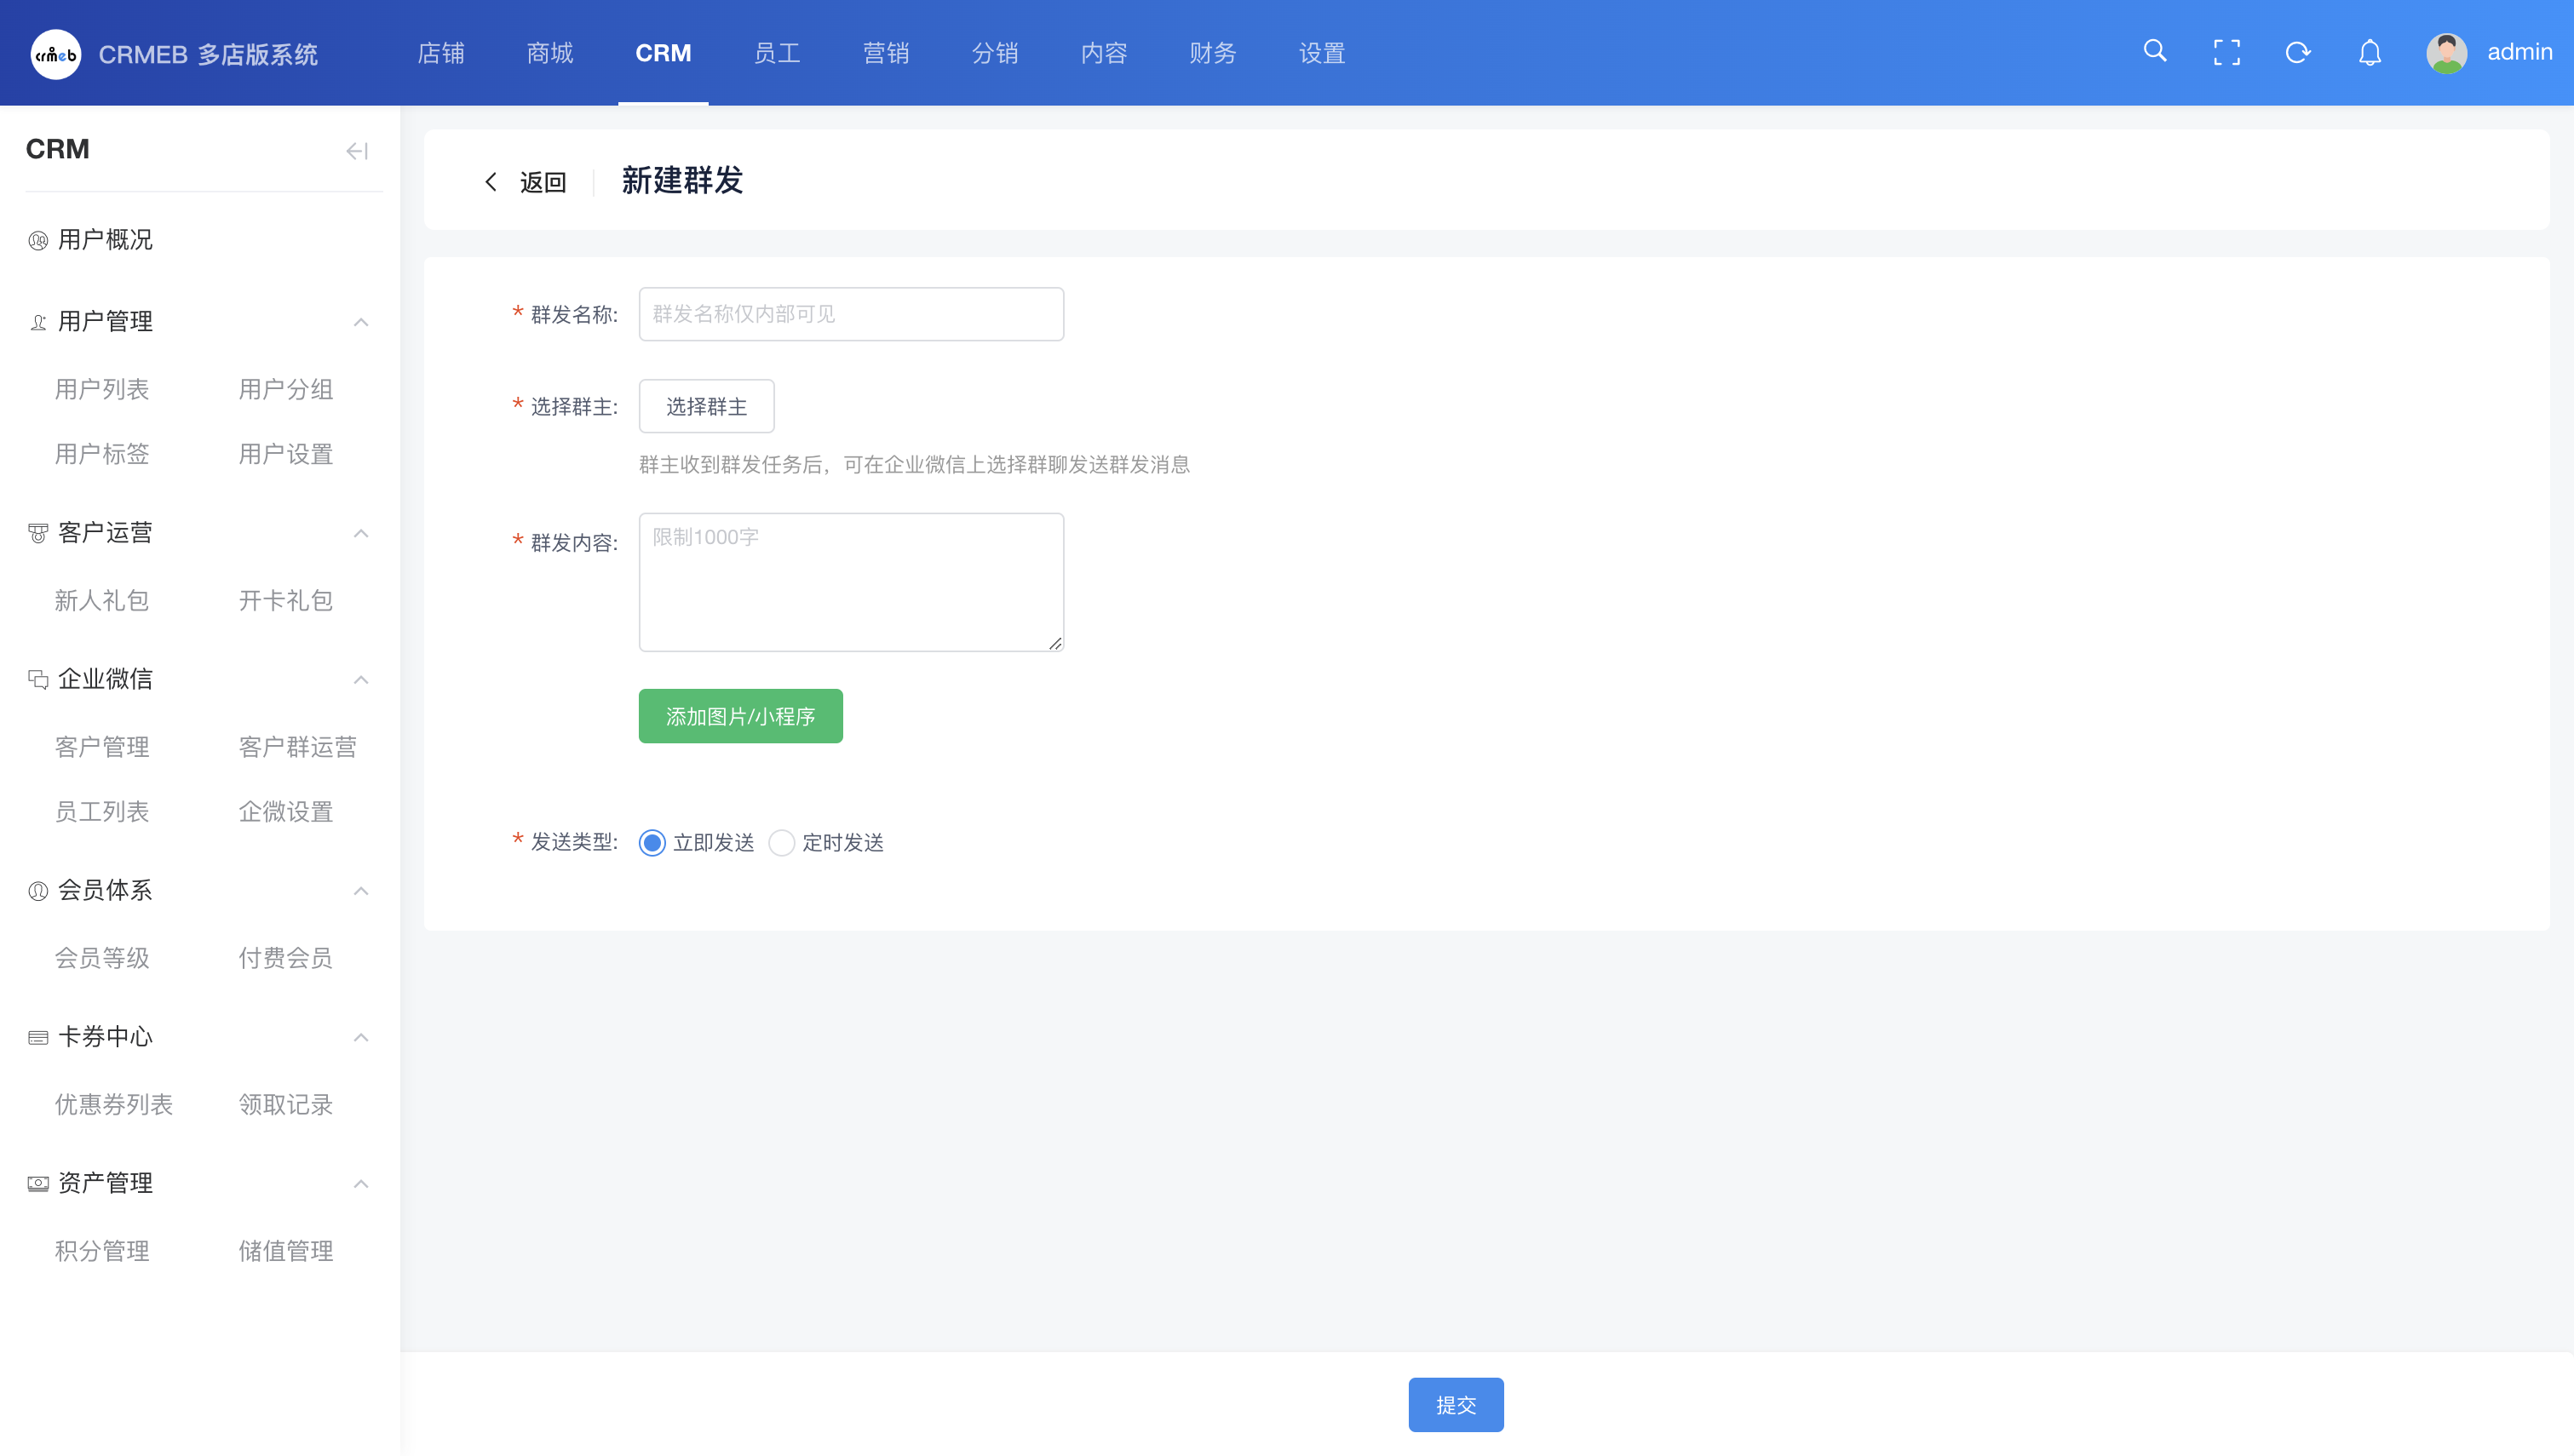The image size is (2574, 1456).
Task: Select 立即发送 radio option
Action: [x=652, y=843]
